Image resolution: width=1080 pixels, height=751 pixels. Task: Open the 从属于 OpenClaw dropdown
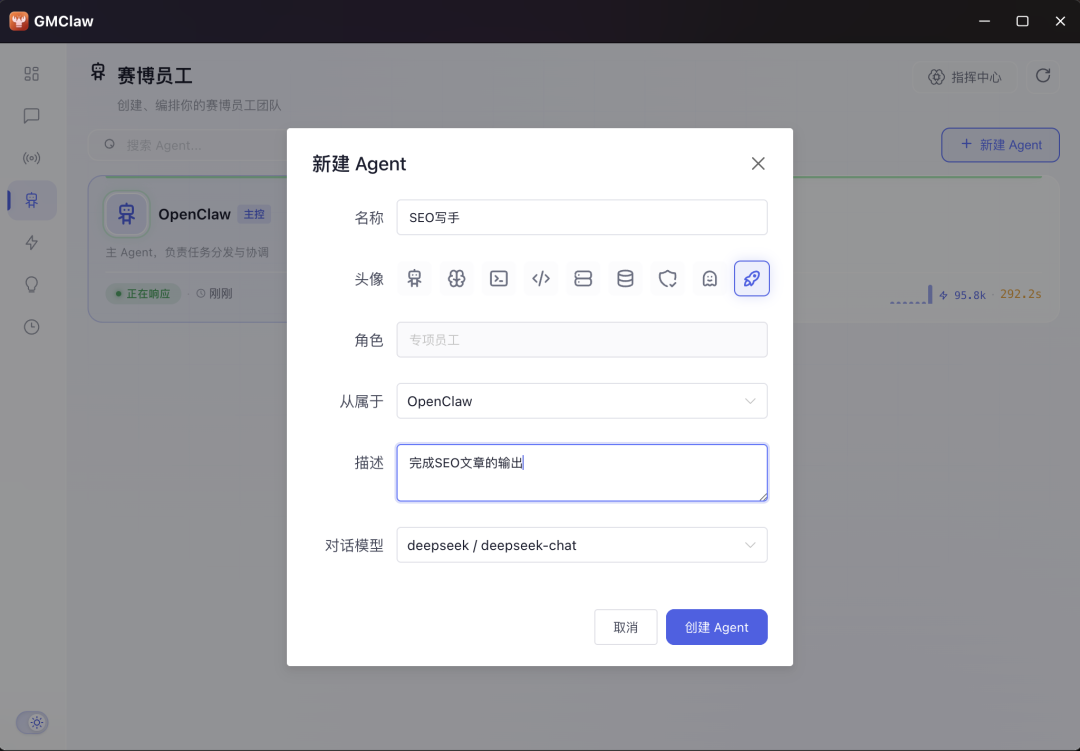pos(582,401)
